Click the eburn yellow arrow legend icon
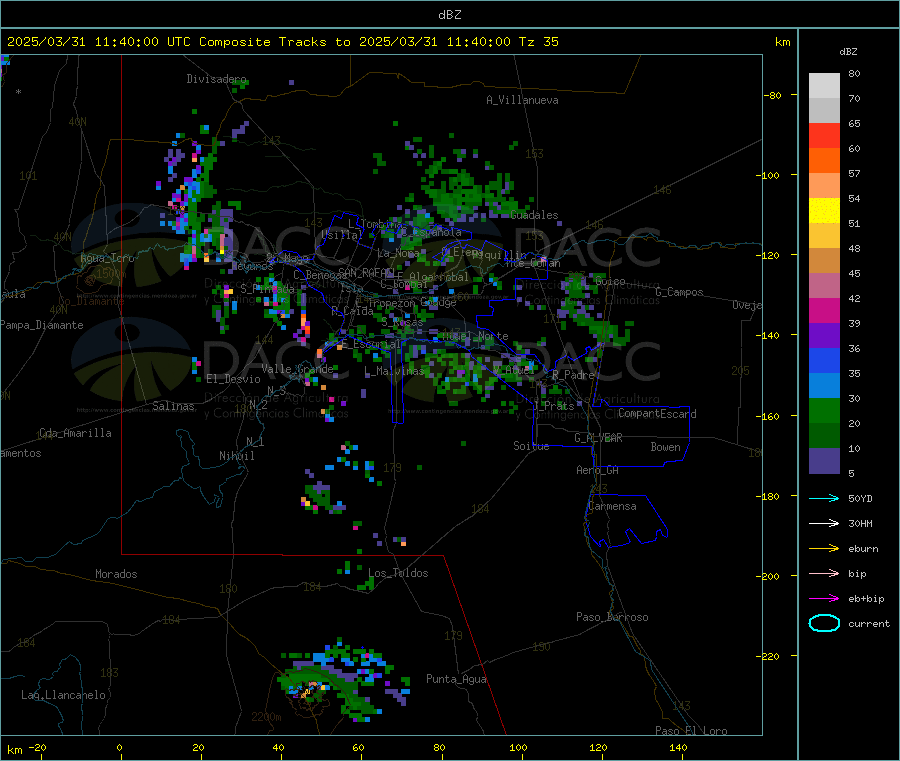900x761 pixels. pos(824,549)
